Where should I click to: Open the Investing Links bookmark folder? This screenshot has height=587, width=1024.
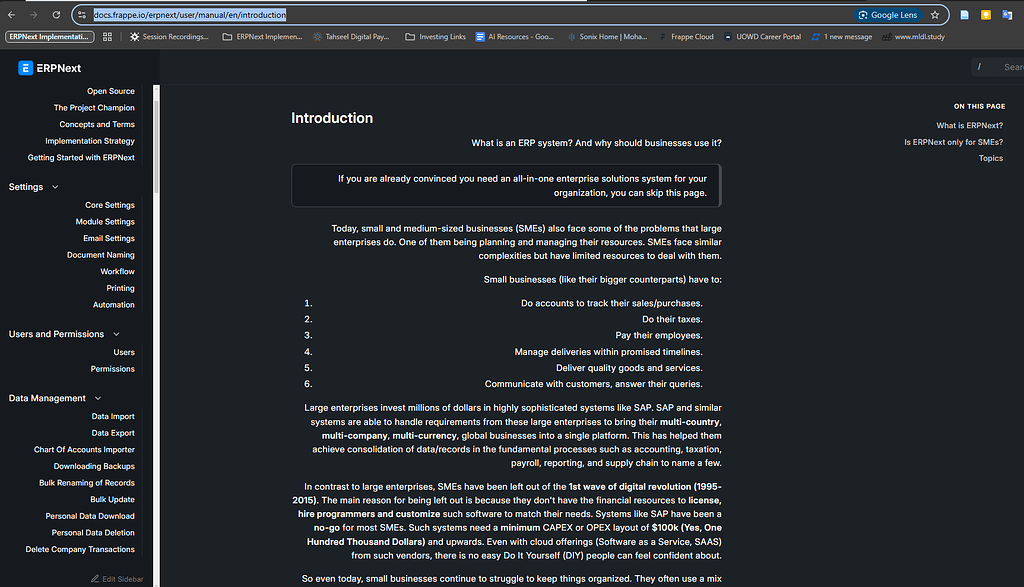(x=435, y=37)
